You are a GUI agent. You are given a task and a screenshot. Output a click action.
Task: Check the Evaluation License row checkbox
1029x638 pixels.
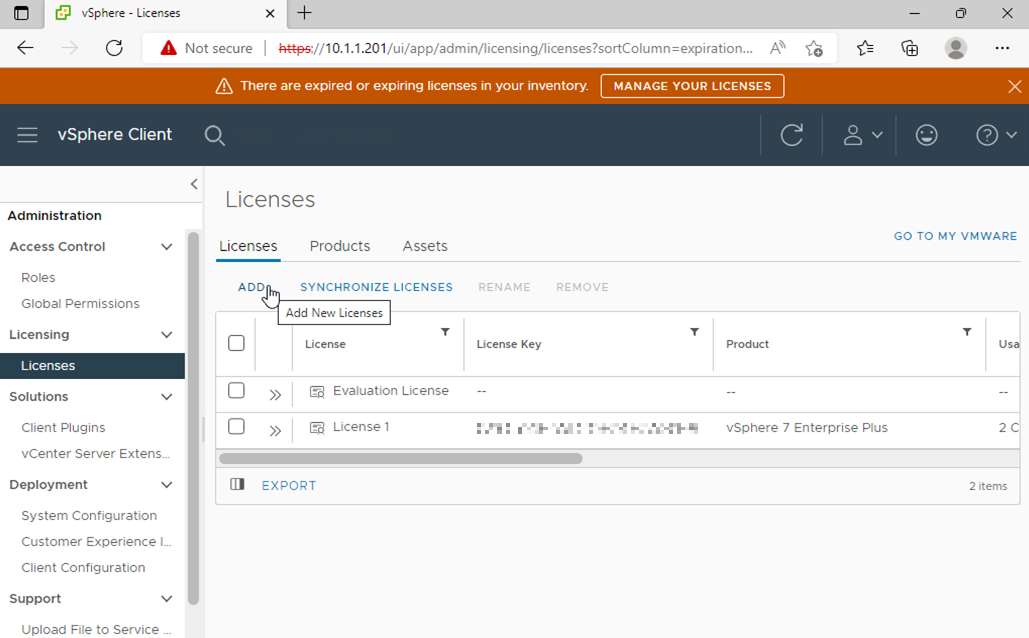tap(236, 391)
